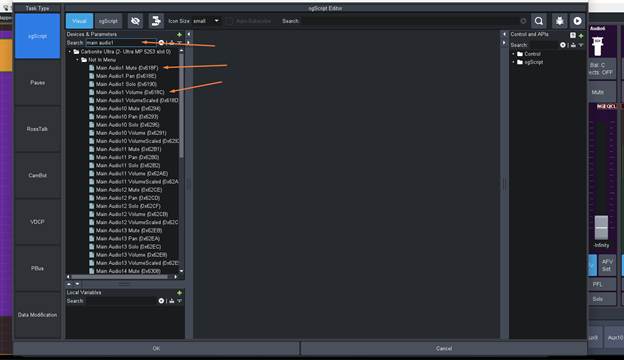The image size is (624, 360).
Task: Click the collapse-all icon beside Local Variables search
Action: pyautogui.click(x=172, y=301)
